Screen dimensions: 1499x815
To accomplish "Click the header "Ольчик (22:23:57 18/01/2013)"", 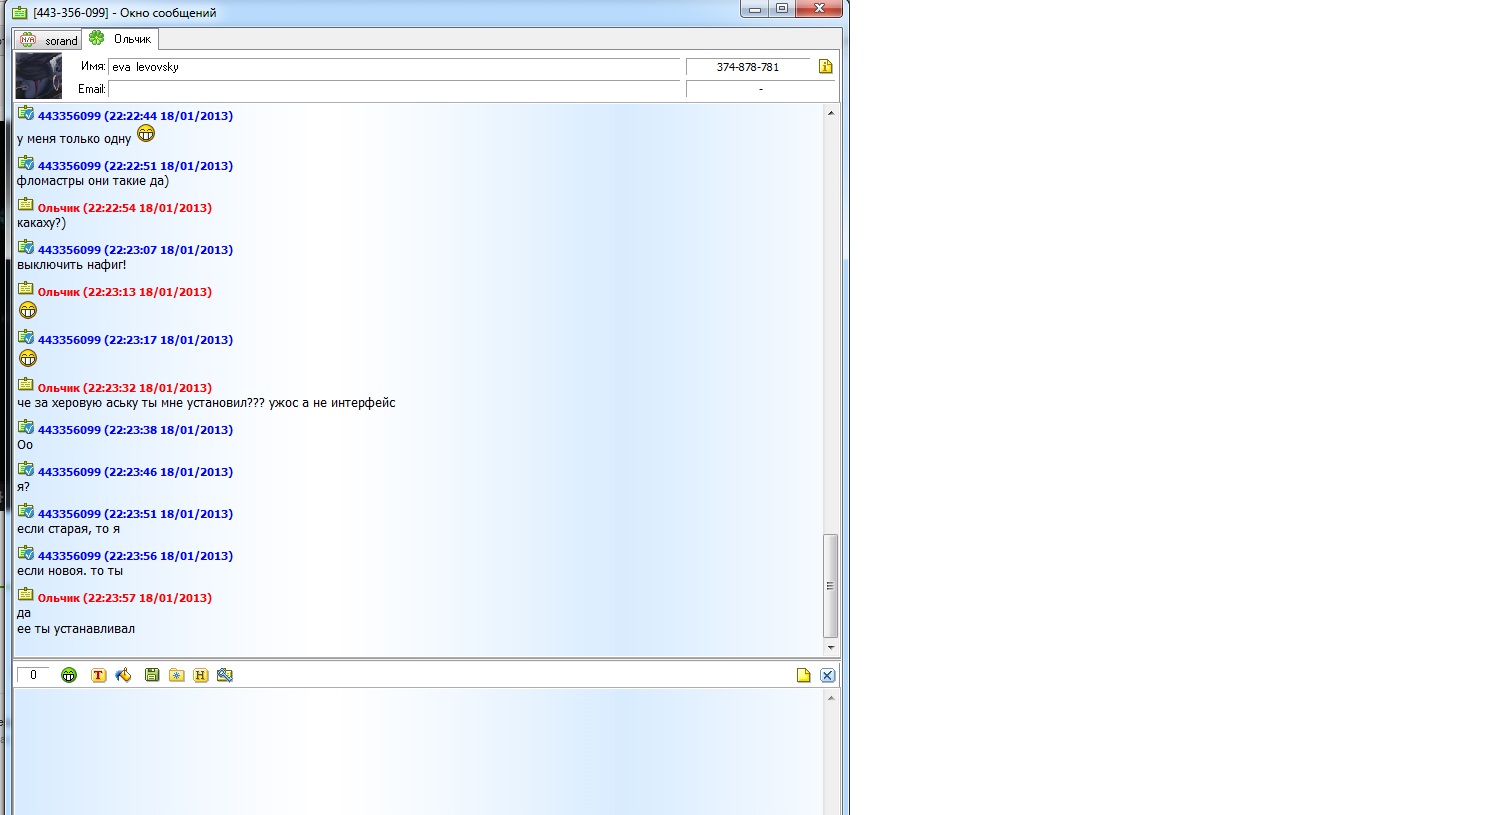I will (x=124, y=598).
